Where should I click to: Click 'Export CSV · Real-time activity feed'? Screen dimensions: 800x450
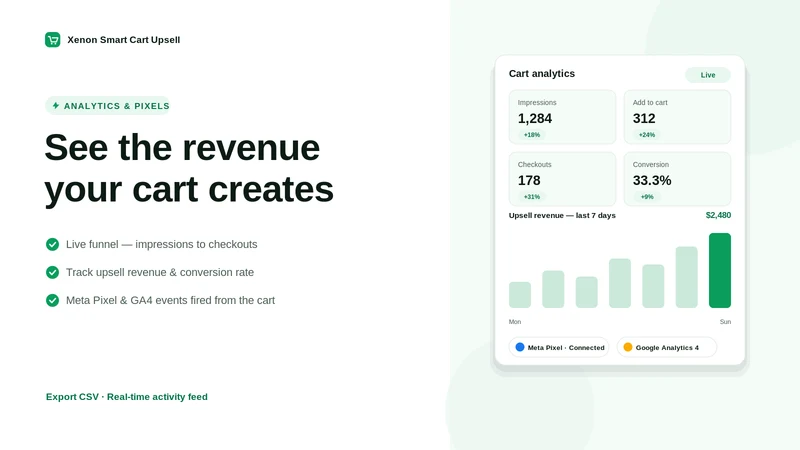click(x=127, y=397)
